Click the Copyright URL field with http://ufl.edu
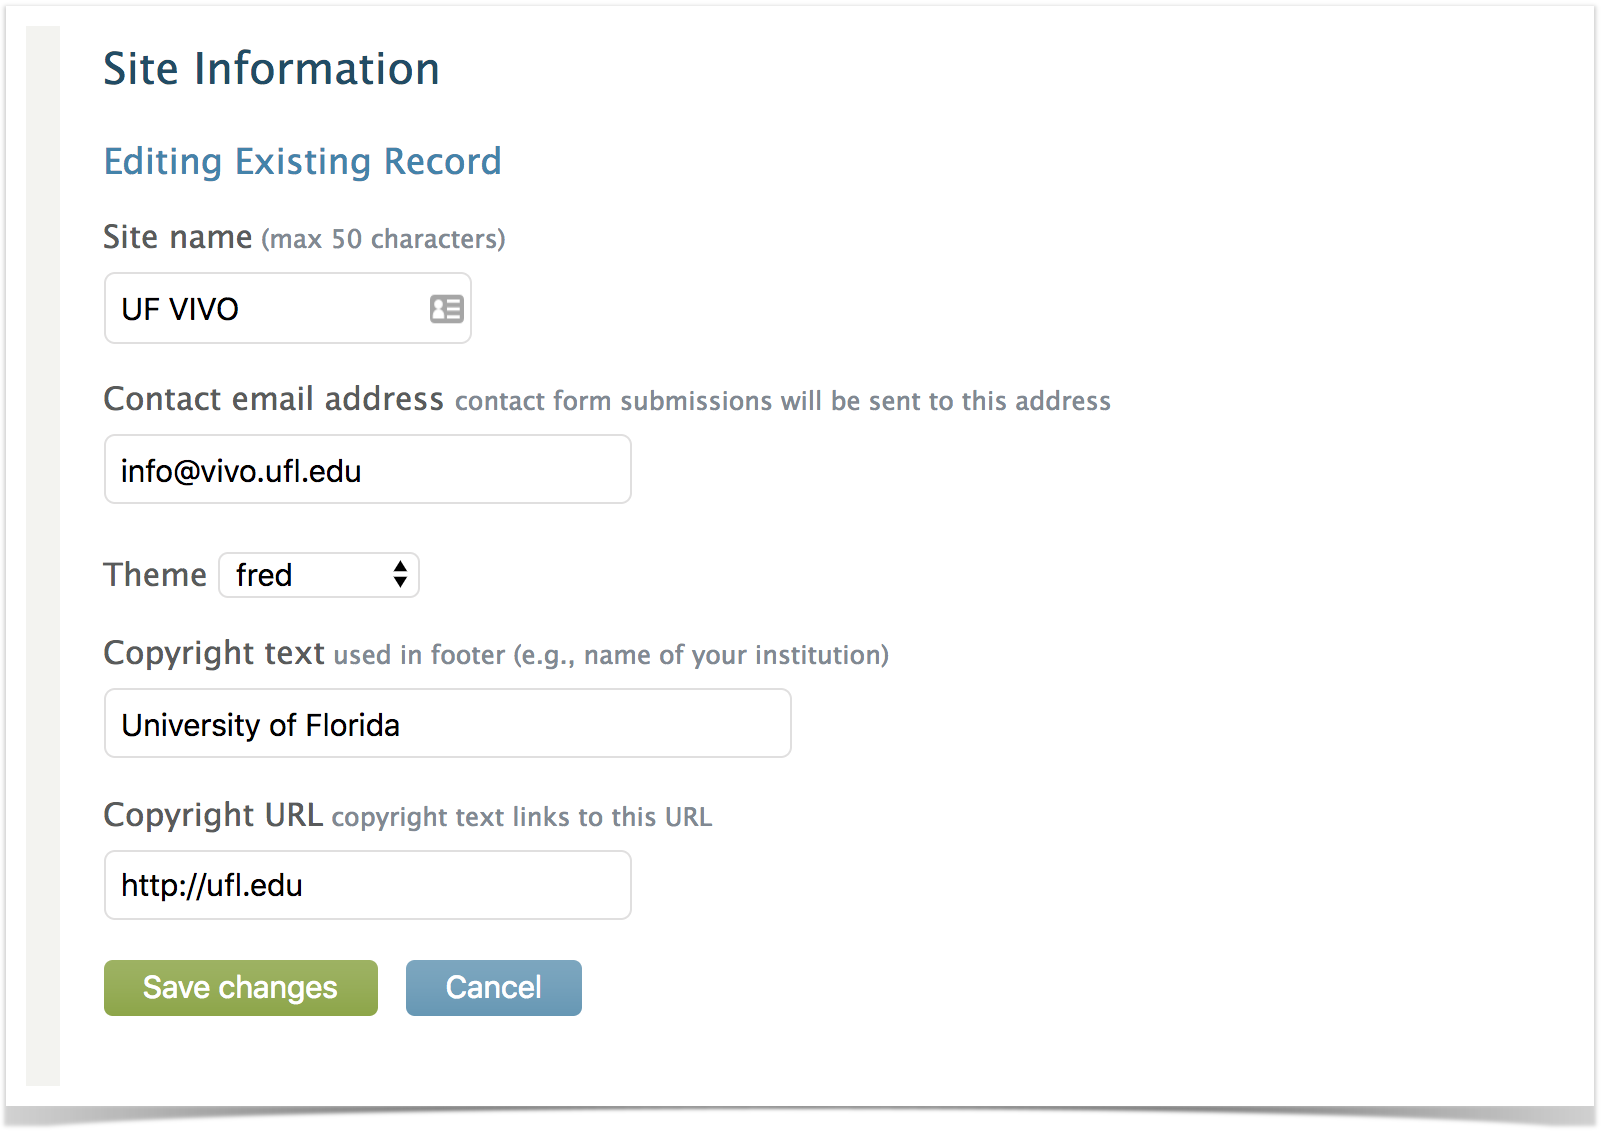1608x1135 pixels. pos(367,886)
